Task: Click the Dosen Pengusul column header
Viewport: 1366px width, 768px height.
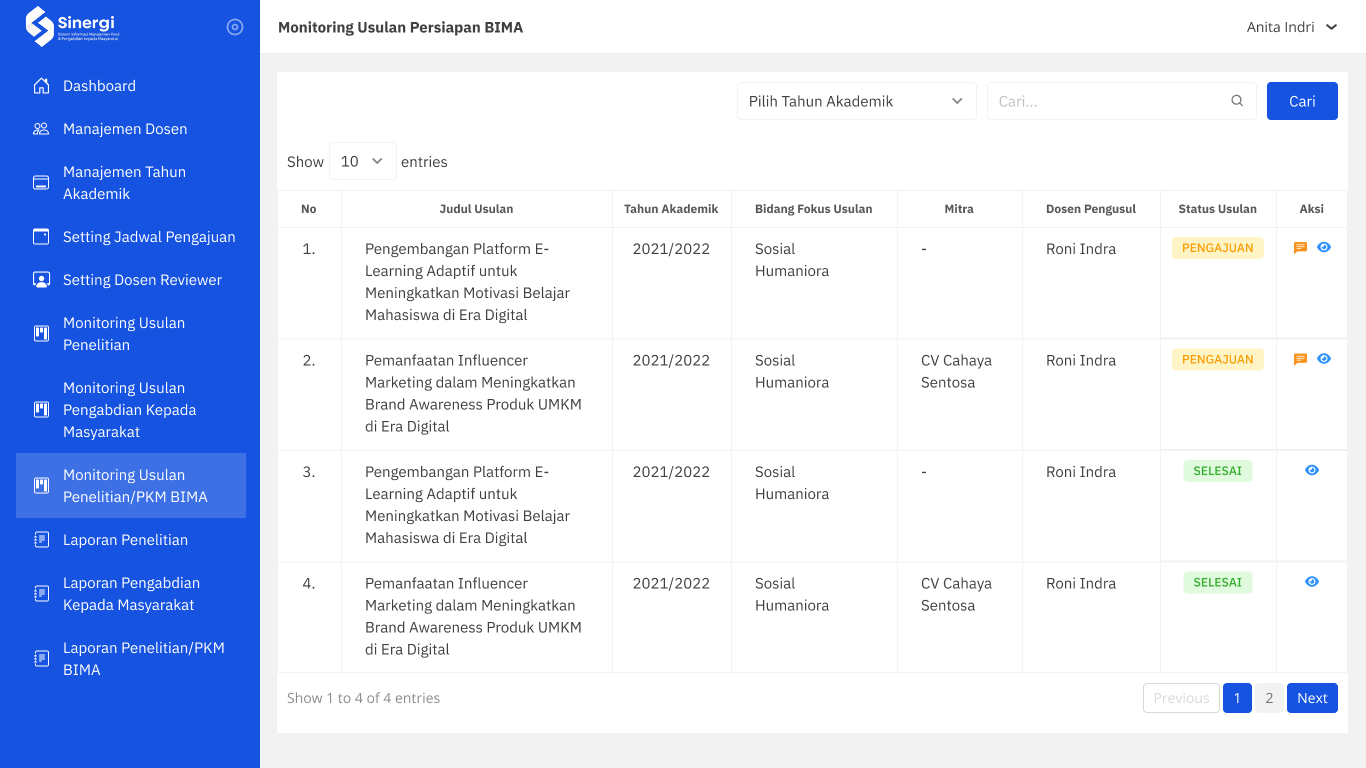Action: 1091,209
